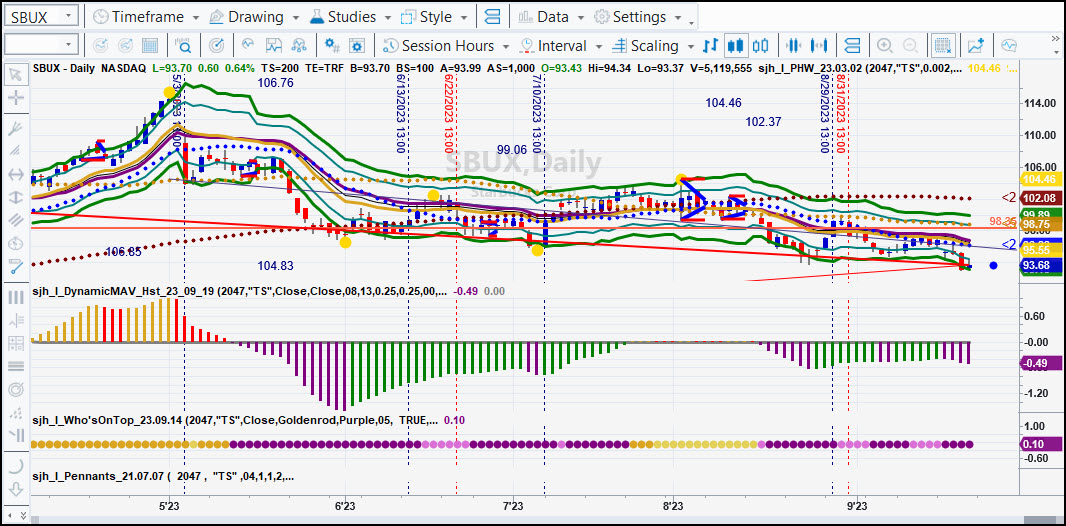Click the Interval button
The image size is (1066, 526).
[553, 46]
